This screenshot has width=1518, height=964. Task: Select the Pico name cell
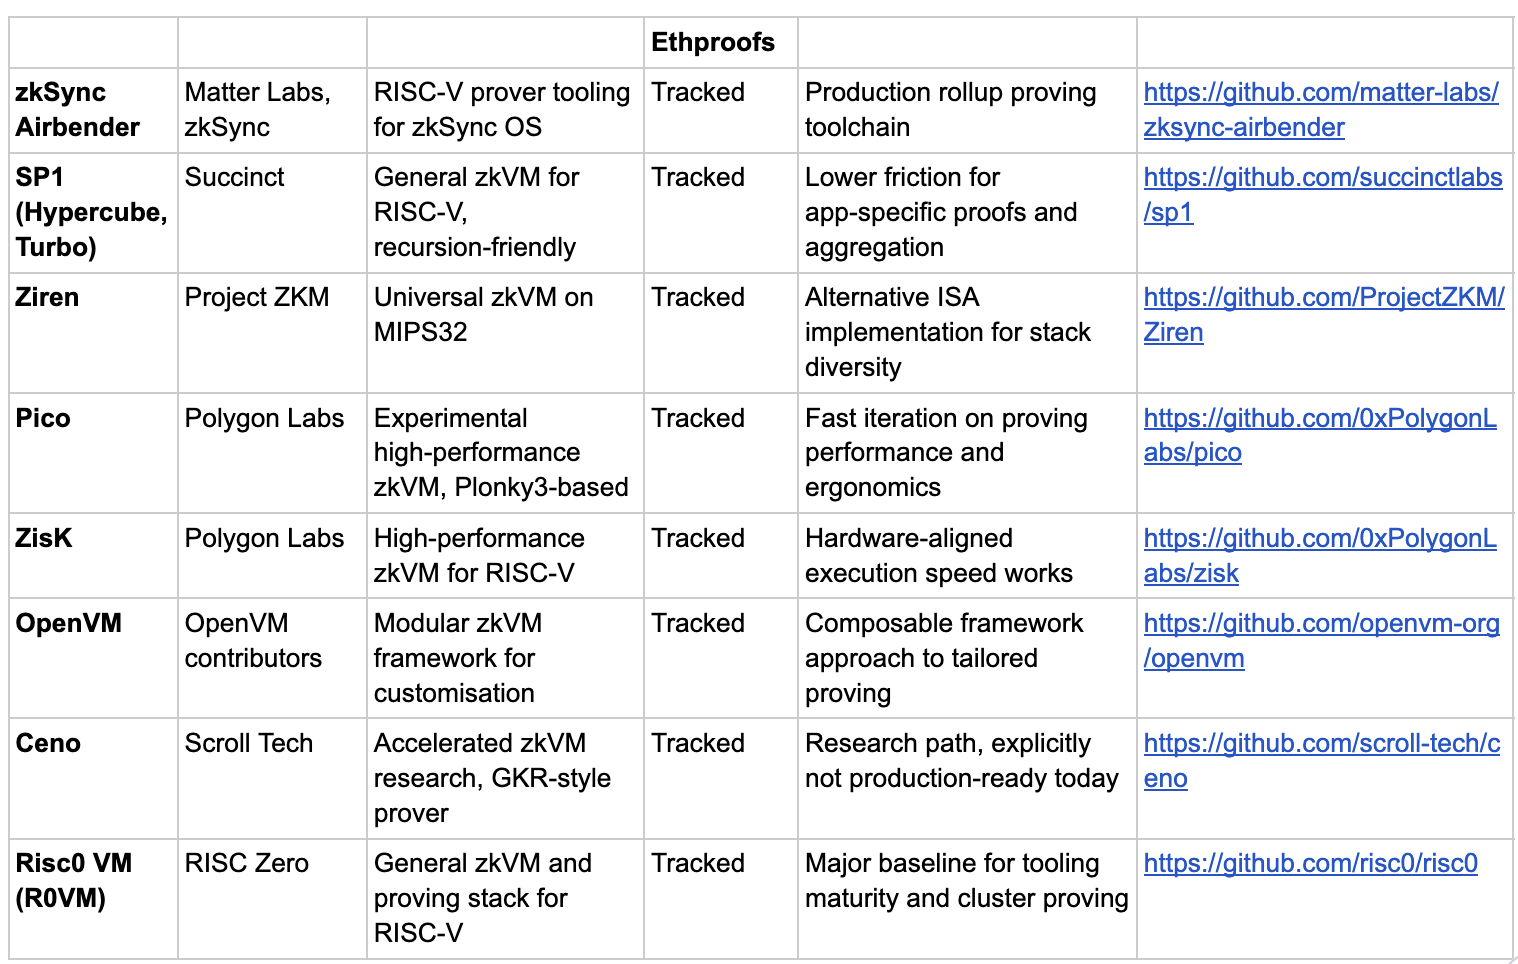tap(94, 453)
